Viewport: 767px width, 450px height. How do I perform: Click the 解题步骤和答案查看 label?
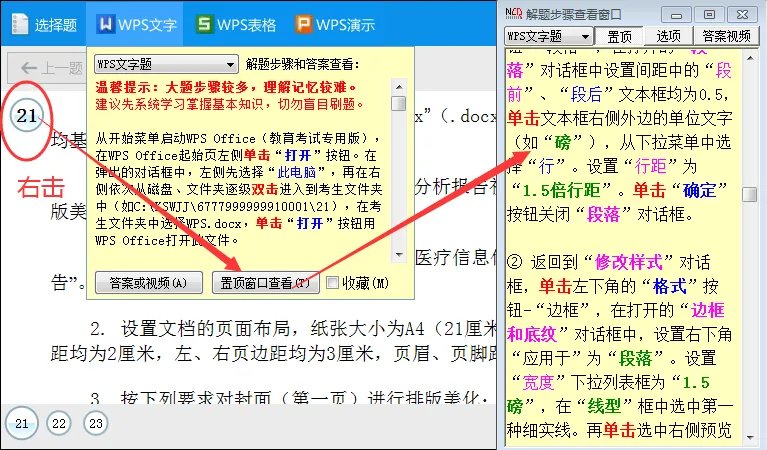pos(303,64)
